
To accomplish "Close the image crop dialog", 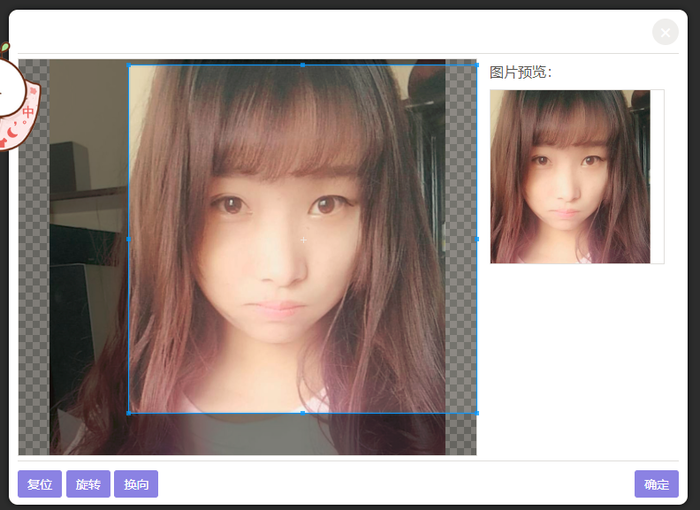I will point(665,32).
